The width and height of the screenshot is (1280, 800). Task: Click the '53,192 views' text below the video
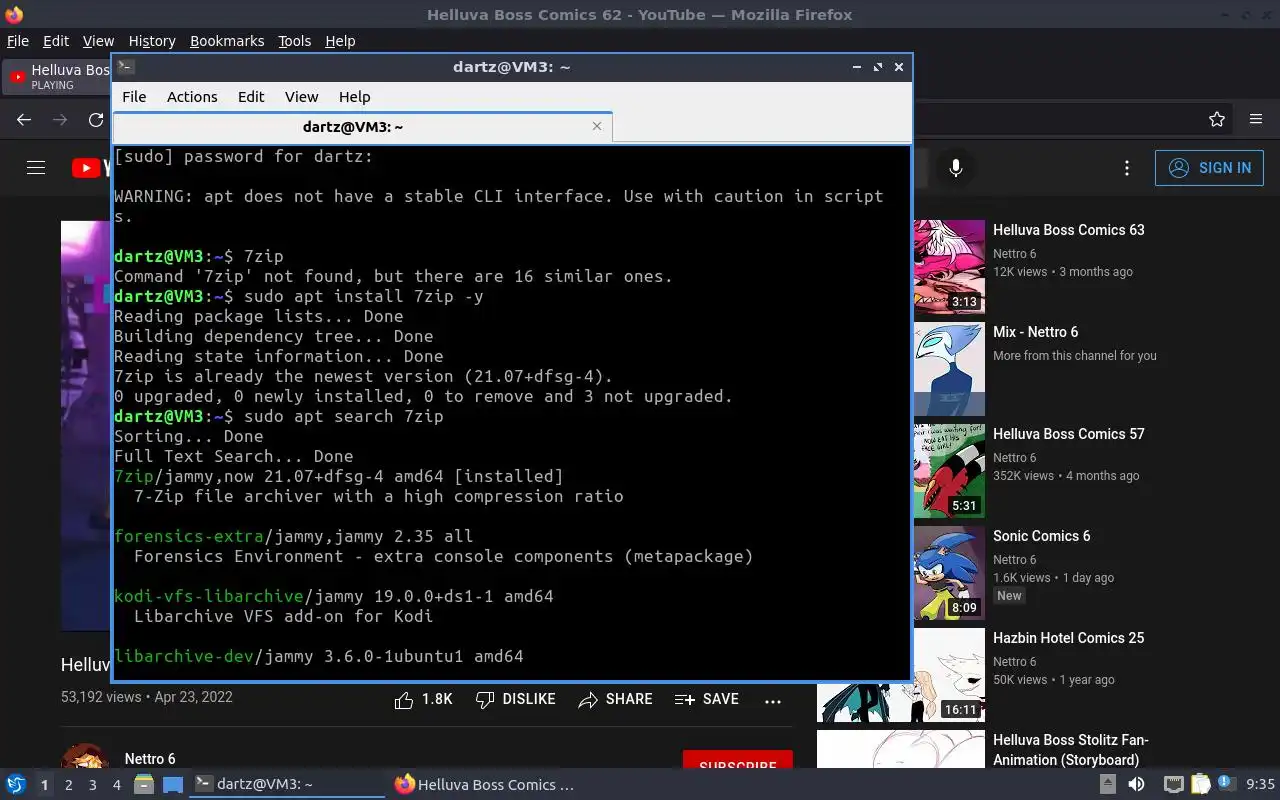101,697
